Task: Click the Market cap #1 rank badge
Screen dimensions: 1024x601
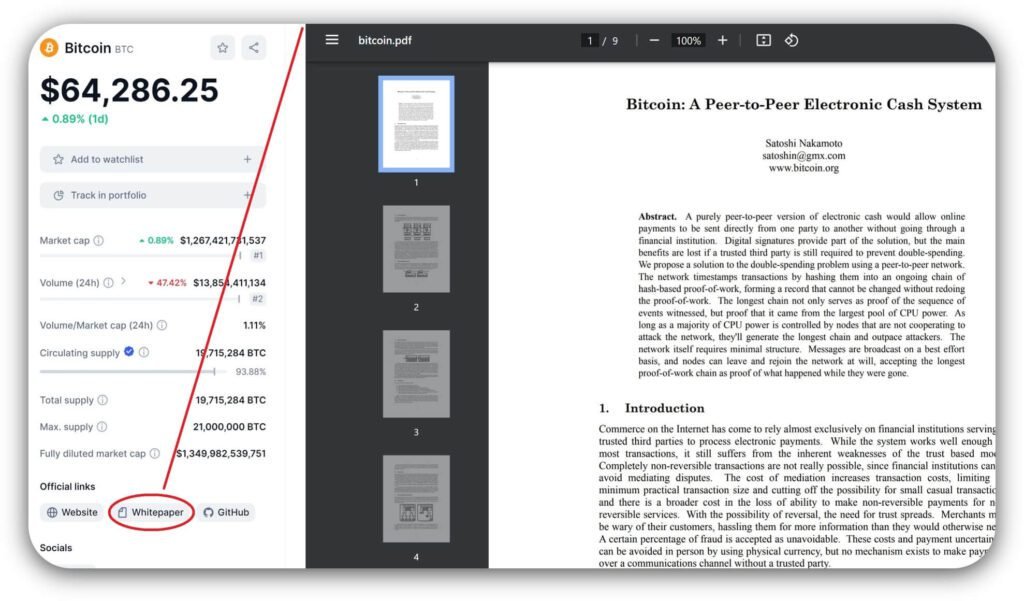Action: click(x=258, y=255)
